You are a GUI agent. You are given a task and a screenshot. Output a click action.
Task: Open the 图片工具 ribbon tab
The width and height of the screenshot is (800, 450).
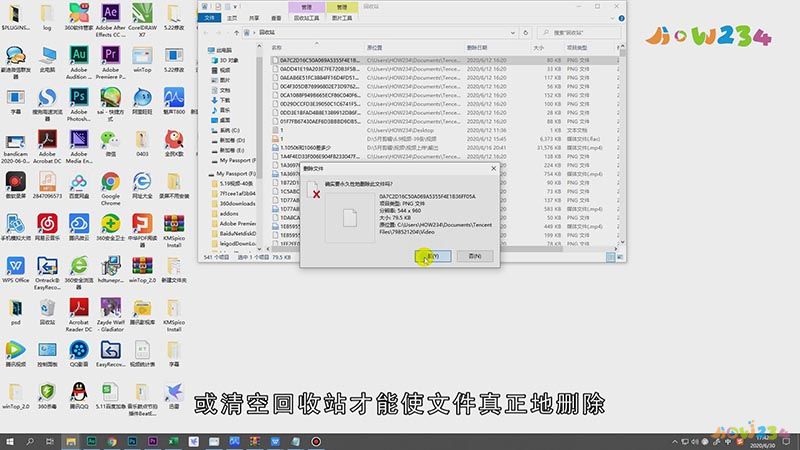pyautogui.click(x=342, y=18)
